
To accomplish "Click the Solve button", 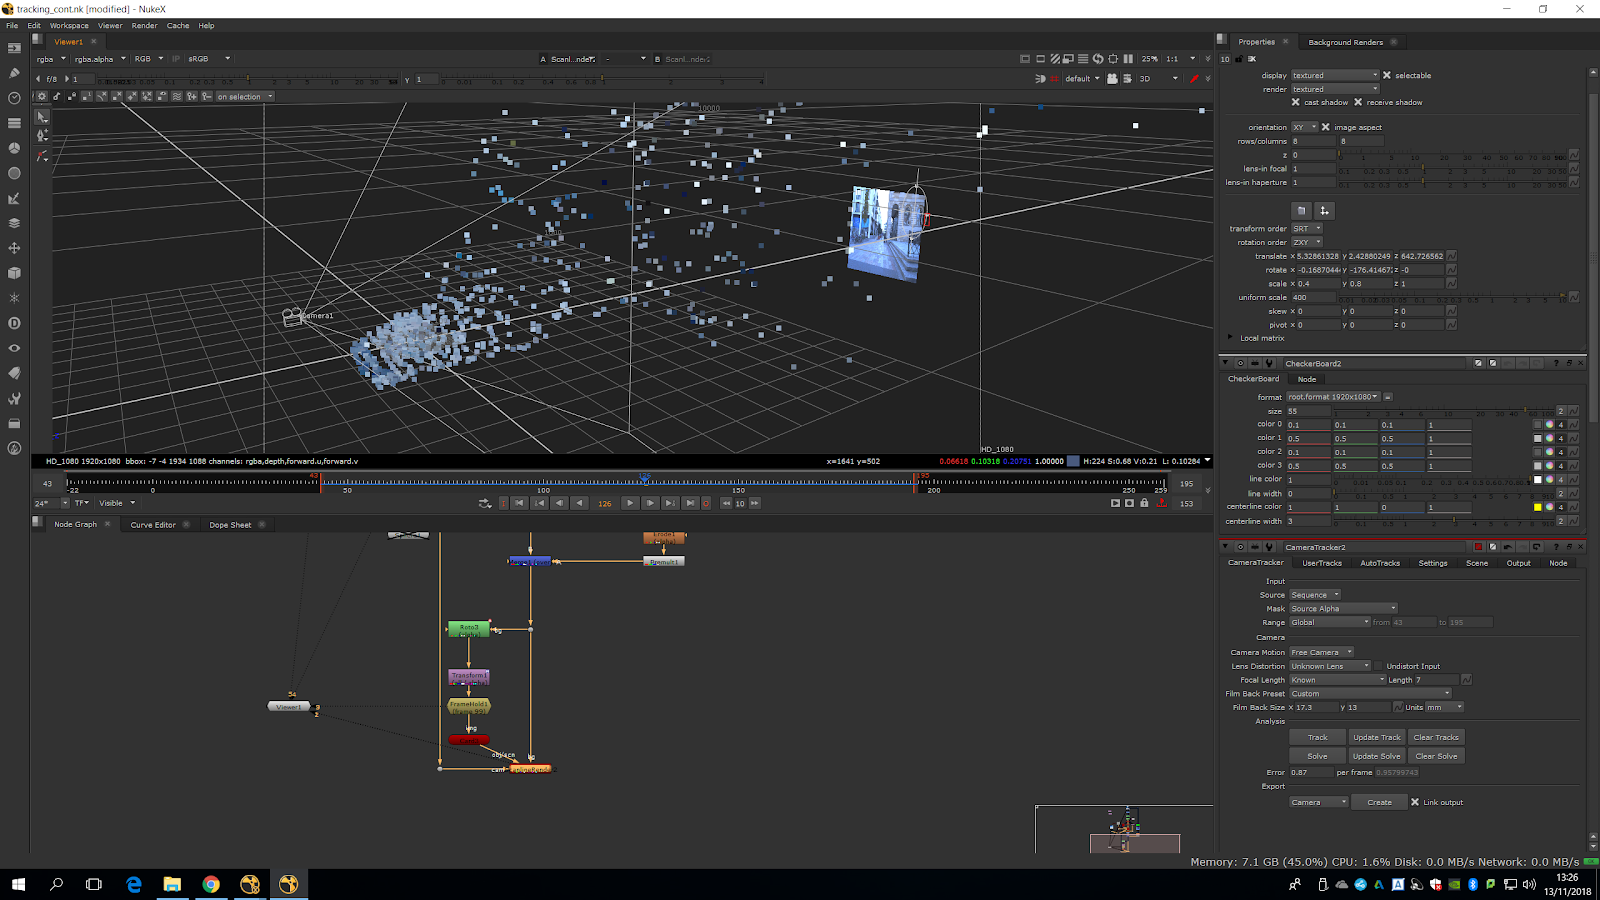I will (1317, 756).
